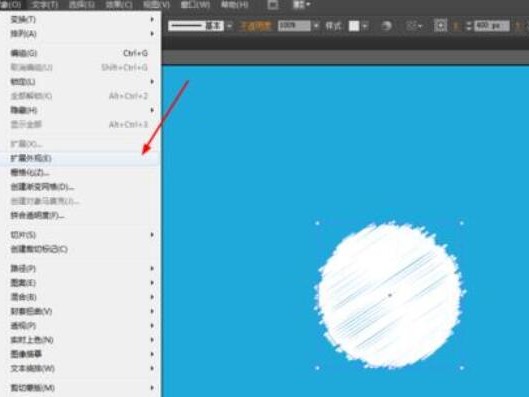
Task: Click the white sketched circle on the canvas
Action: click(x=389, y=295)
